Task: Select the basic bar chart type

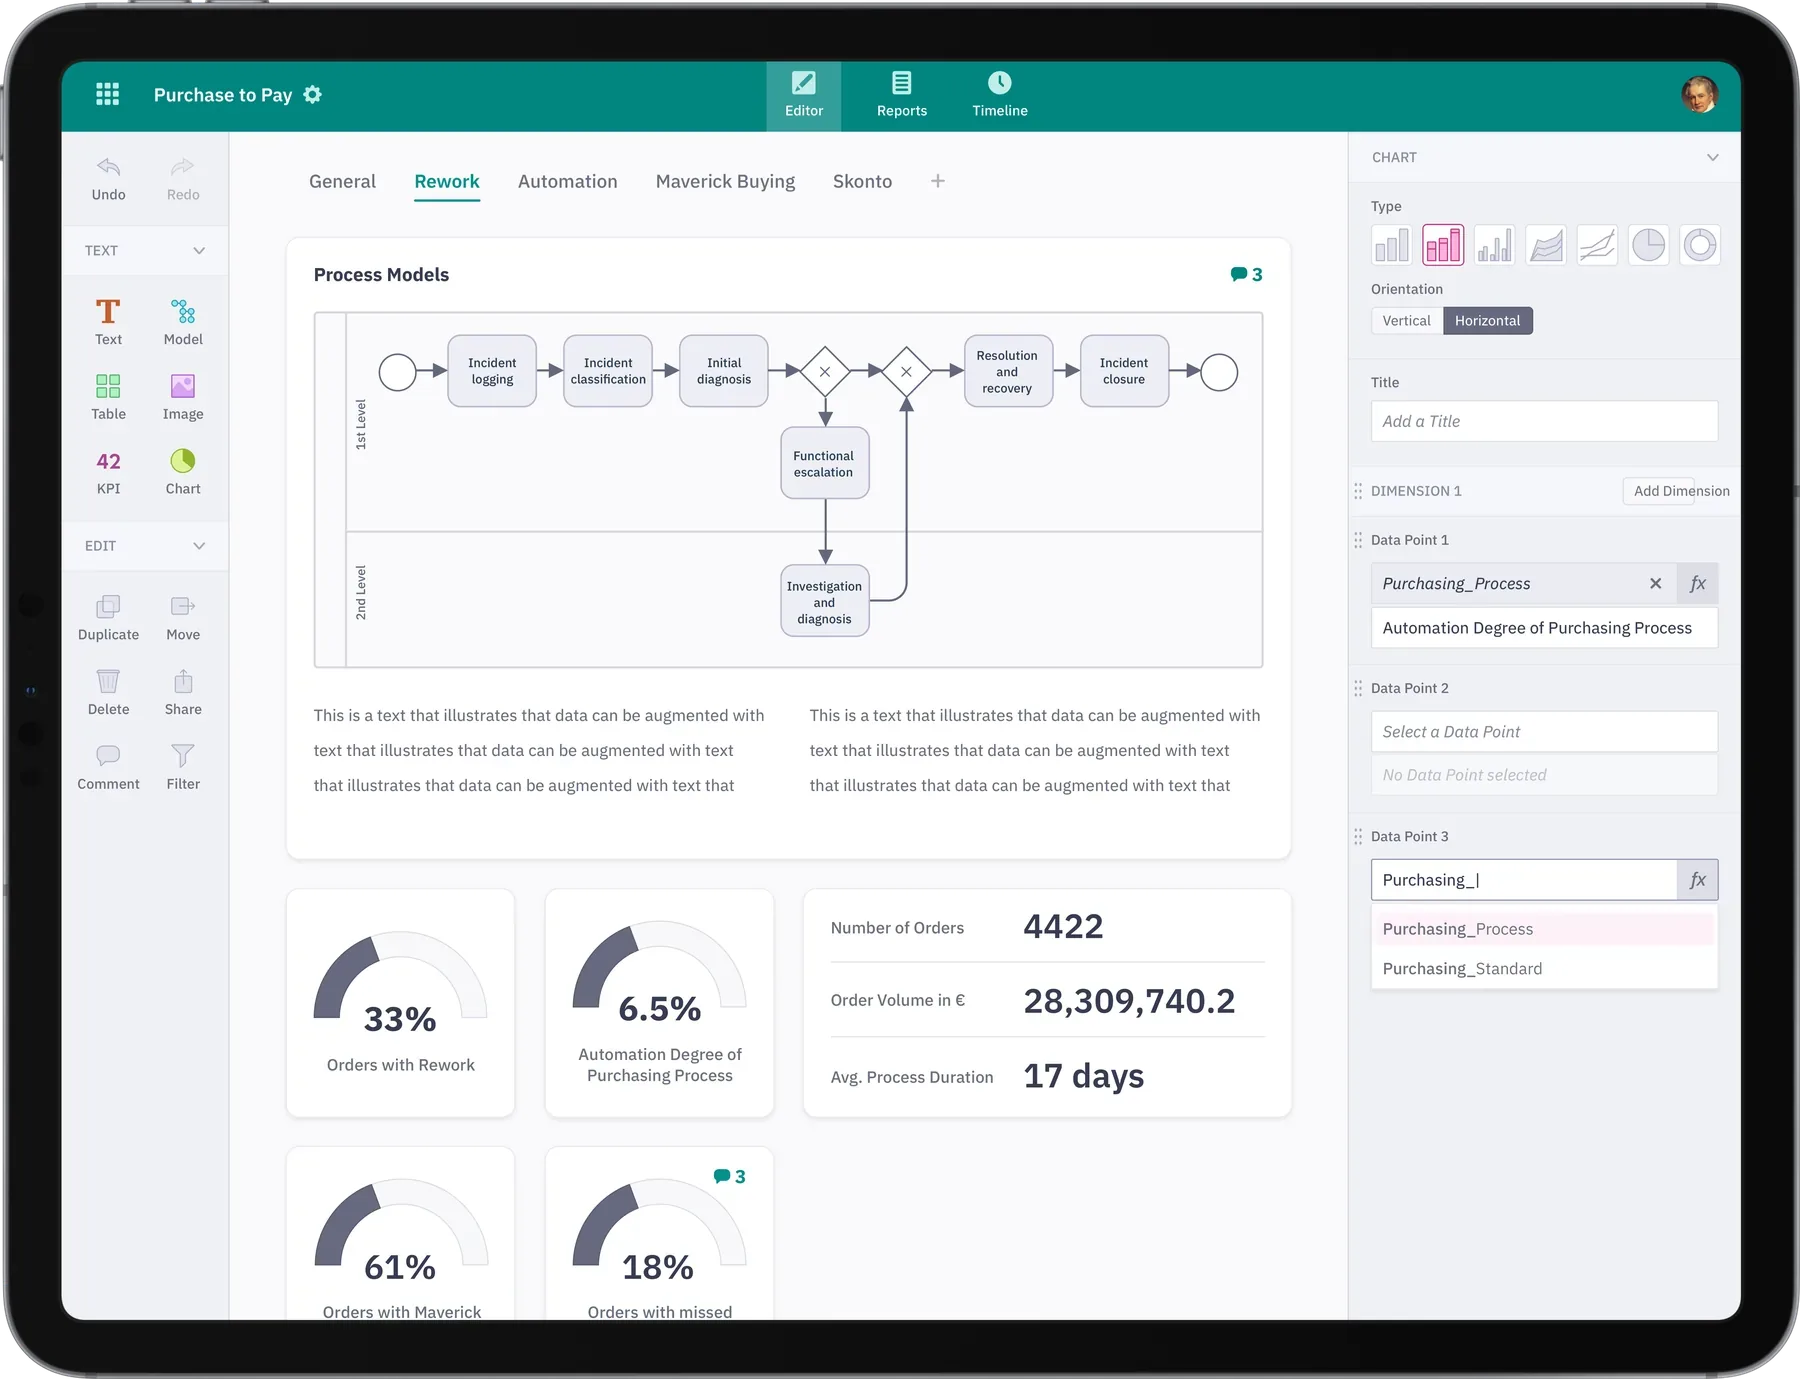Action: point(1391,245)
